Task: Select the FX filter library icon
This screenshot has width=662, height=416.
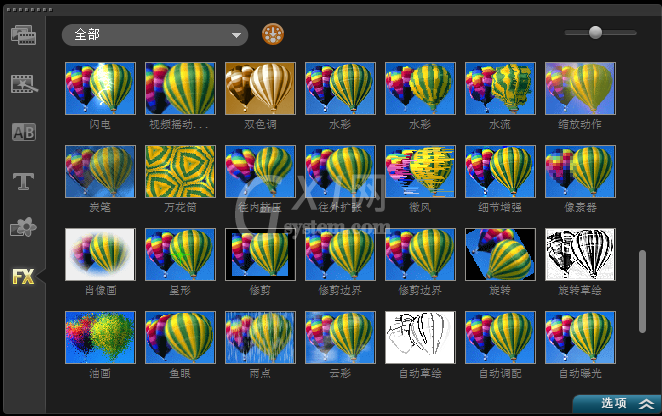Action: [x=23, y=277]
